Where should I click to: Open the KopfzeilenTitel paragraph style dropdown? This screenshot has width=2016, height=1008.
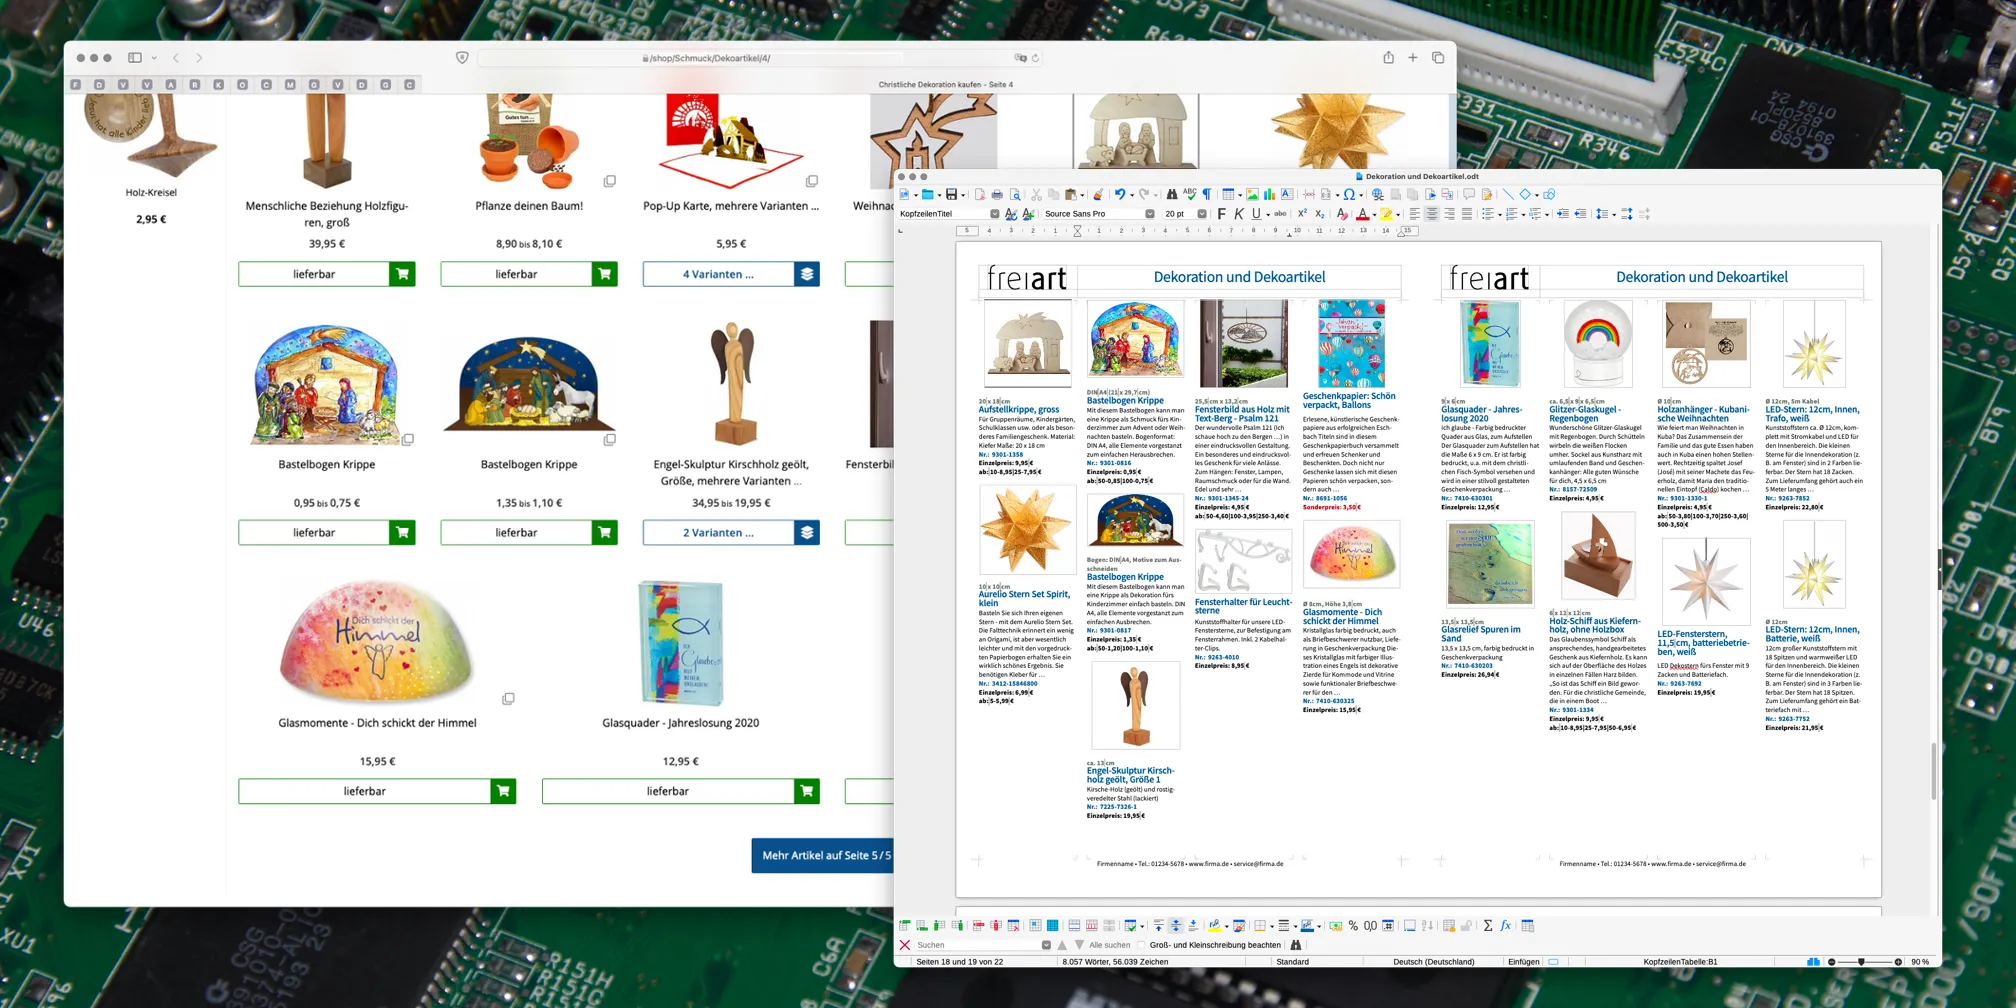click(x=996, y=213)
